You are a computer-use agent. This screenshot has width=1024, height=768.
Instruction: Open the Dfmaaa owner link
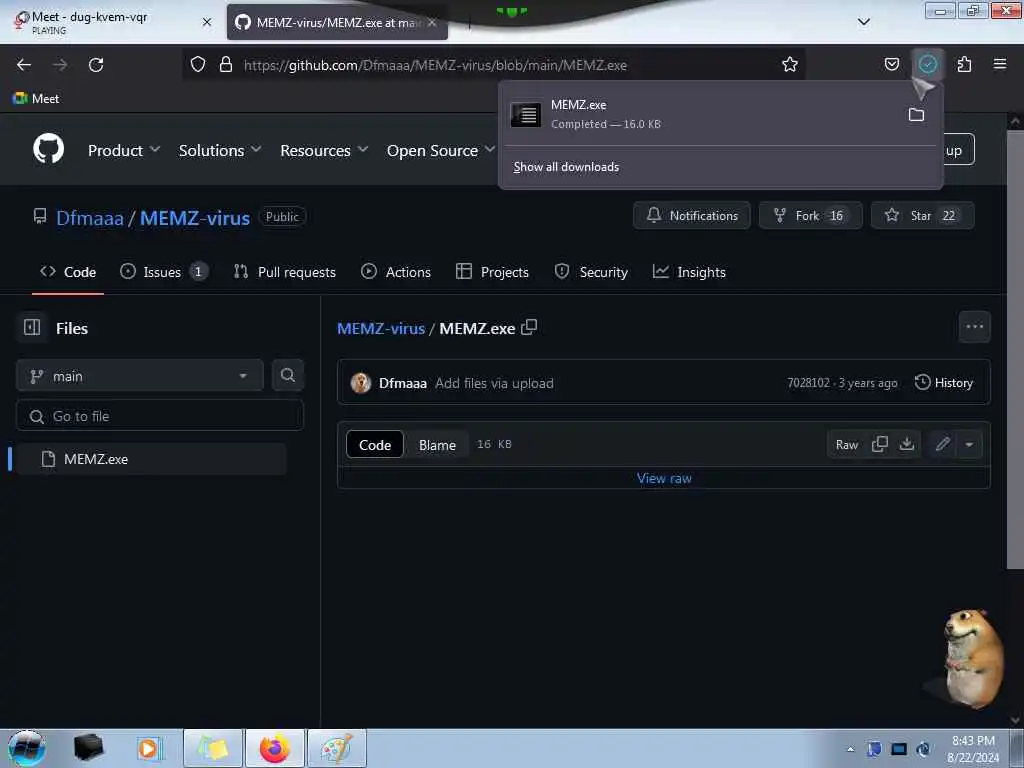click(89, 217)
